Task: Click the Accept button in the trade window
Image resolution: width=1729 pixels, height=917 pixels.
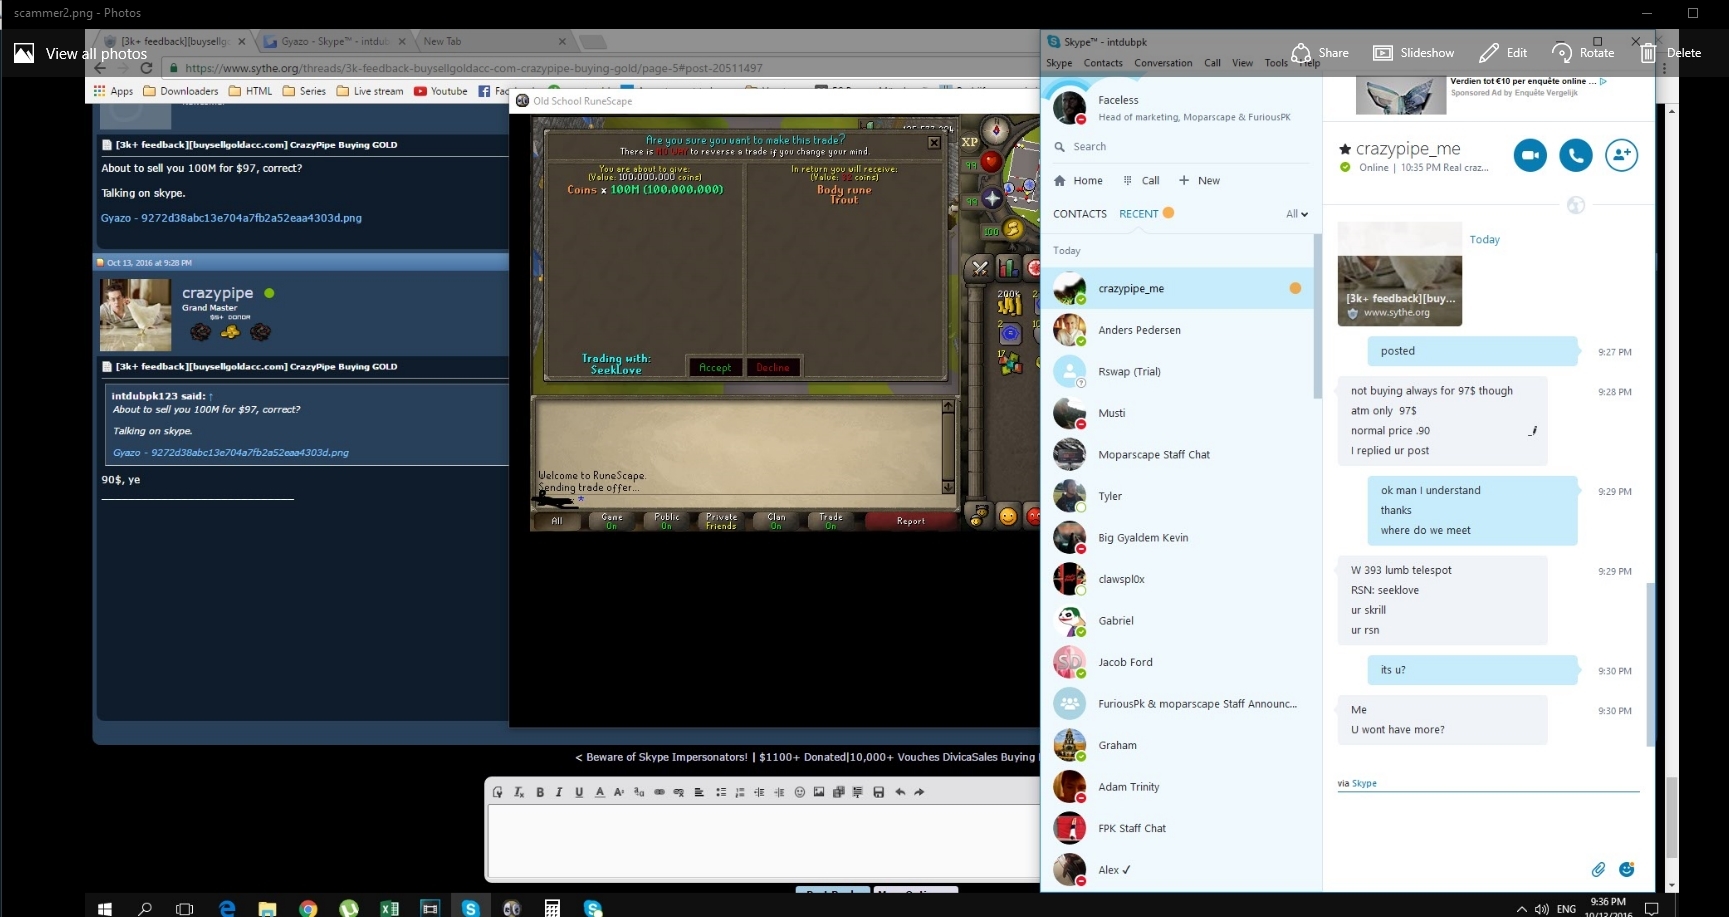Action: 715,367
